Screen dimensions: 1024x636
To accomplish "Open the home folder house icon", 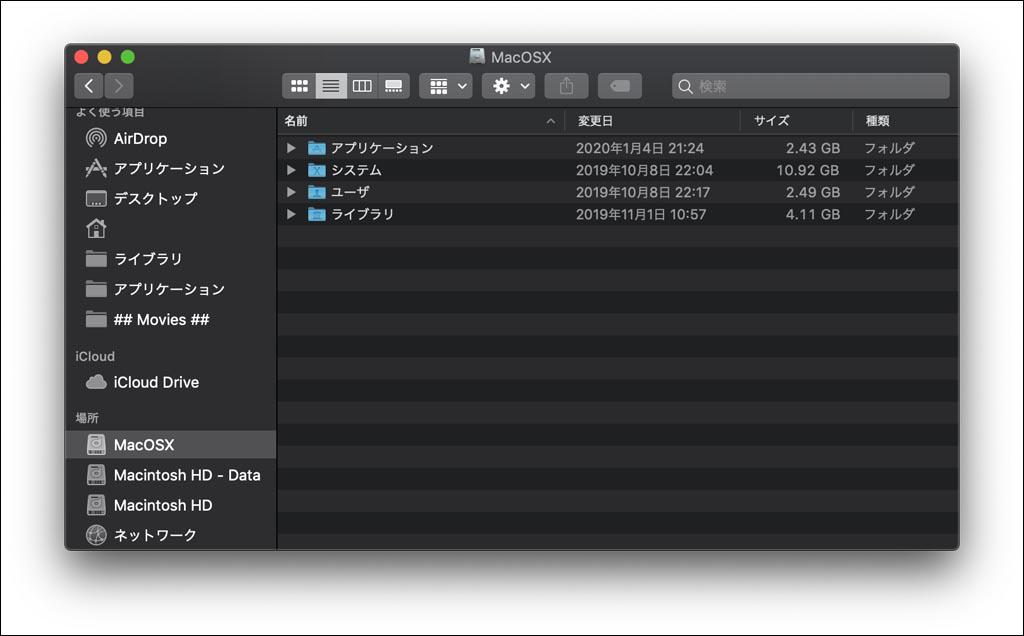I will [96, 229].
